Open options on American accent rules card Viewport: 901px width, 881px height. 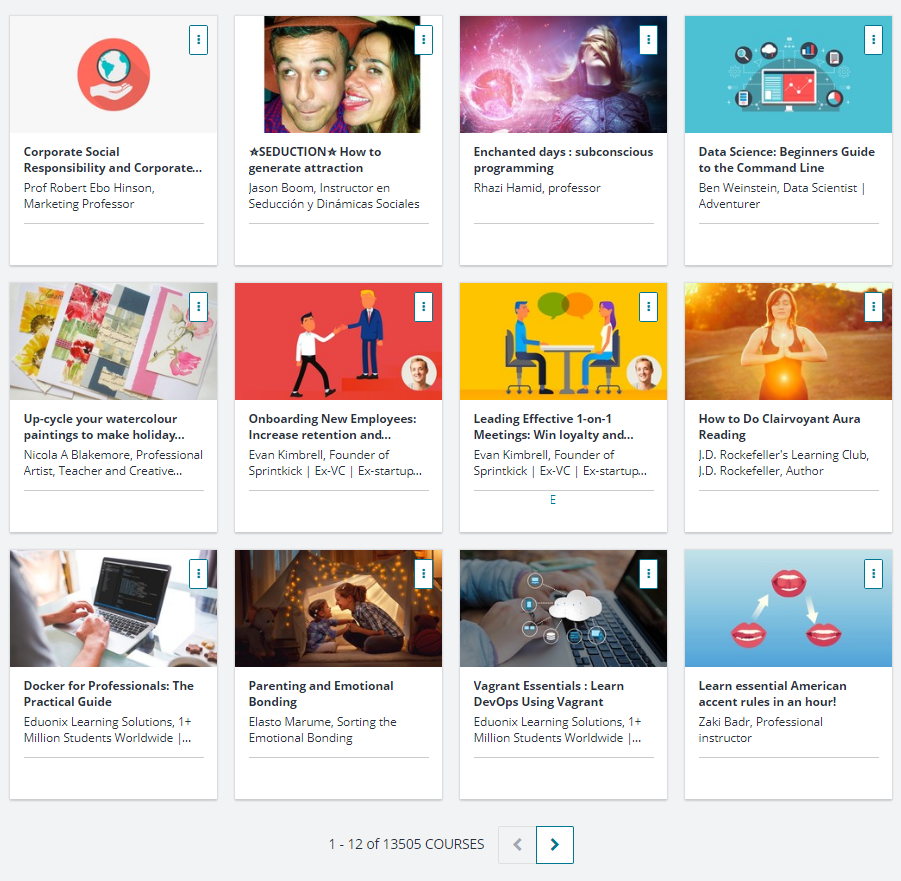873,574
